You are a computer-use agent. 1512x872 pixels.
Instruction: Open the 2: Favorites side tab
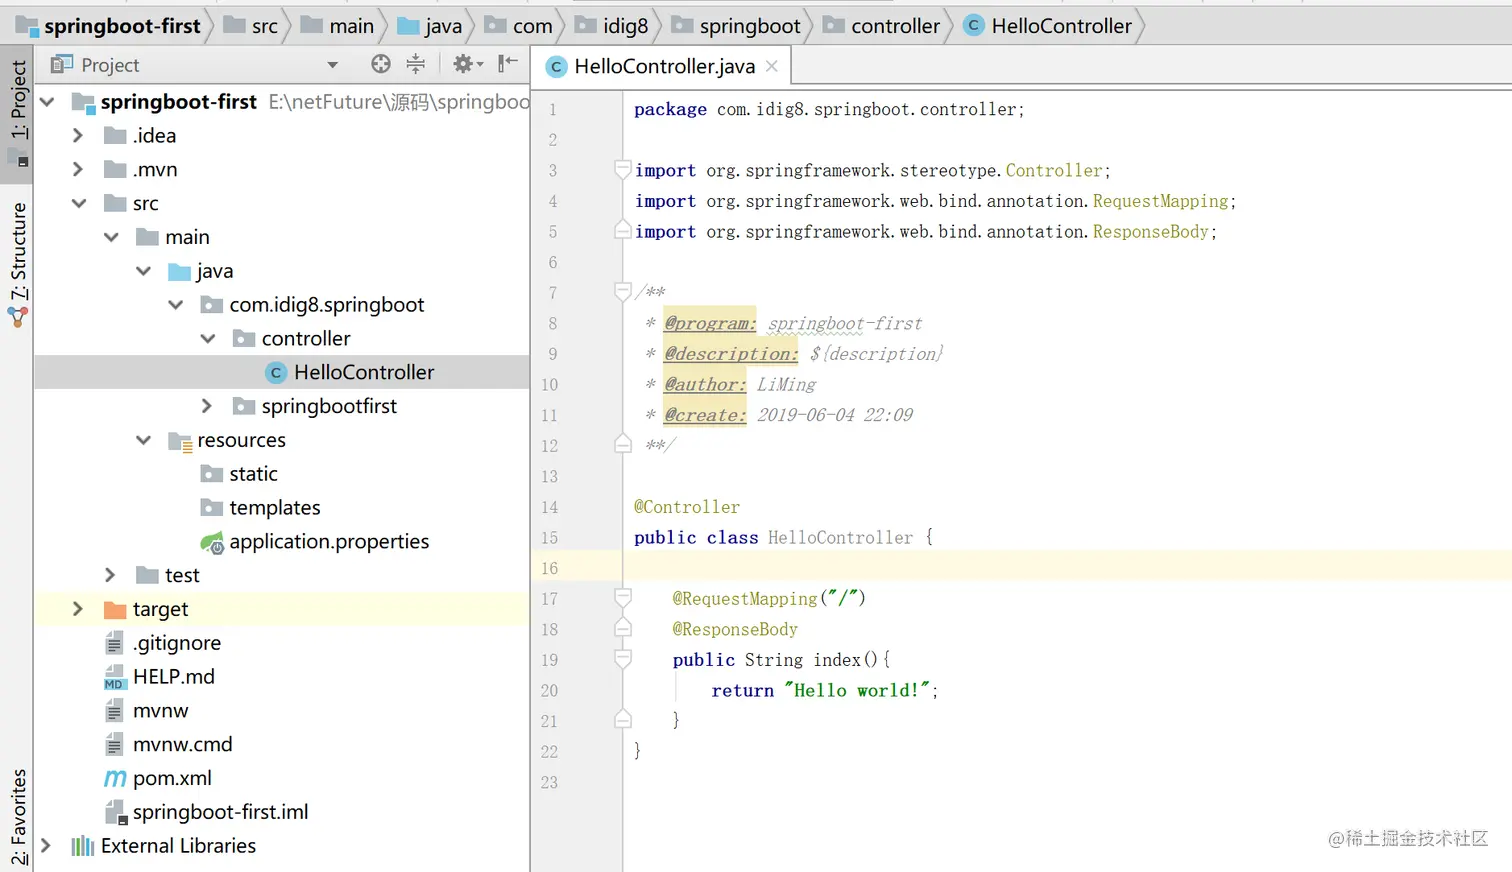pos(18,817)
